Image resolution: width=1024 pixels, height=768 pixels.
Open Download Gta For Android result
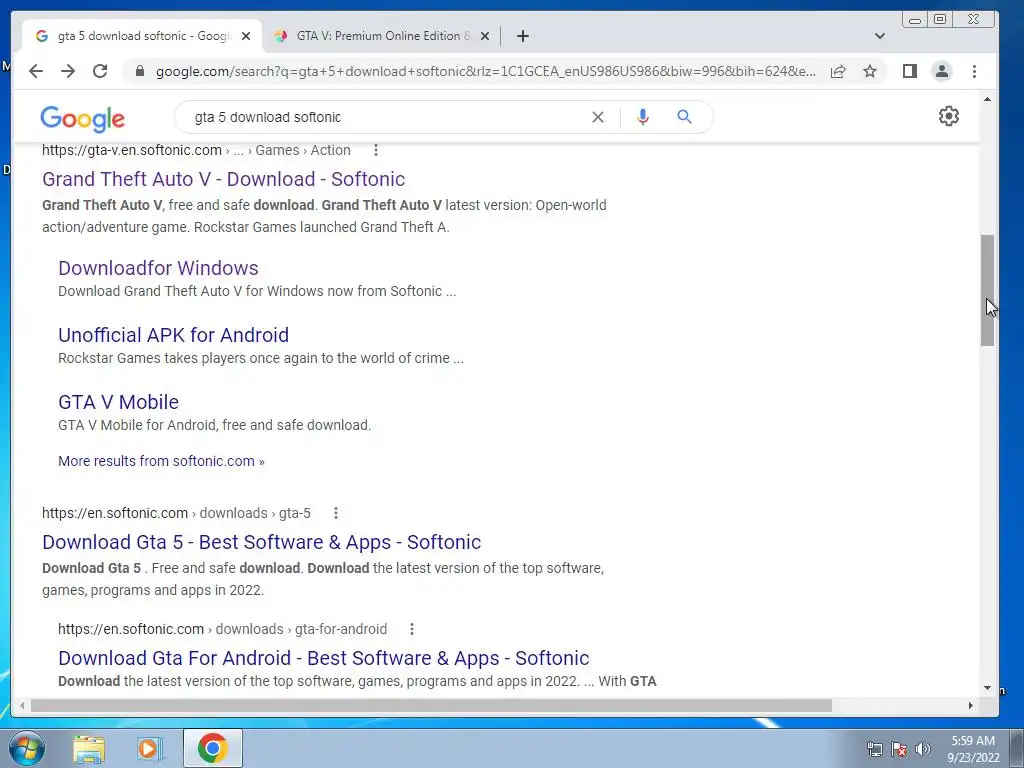pyautogui.click(x=323, y=658)
